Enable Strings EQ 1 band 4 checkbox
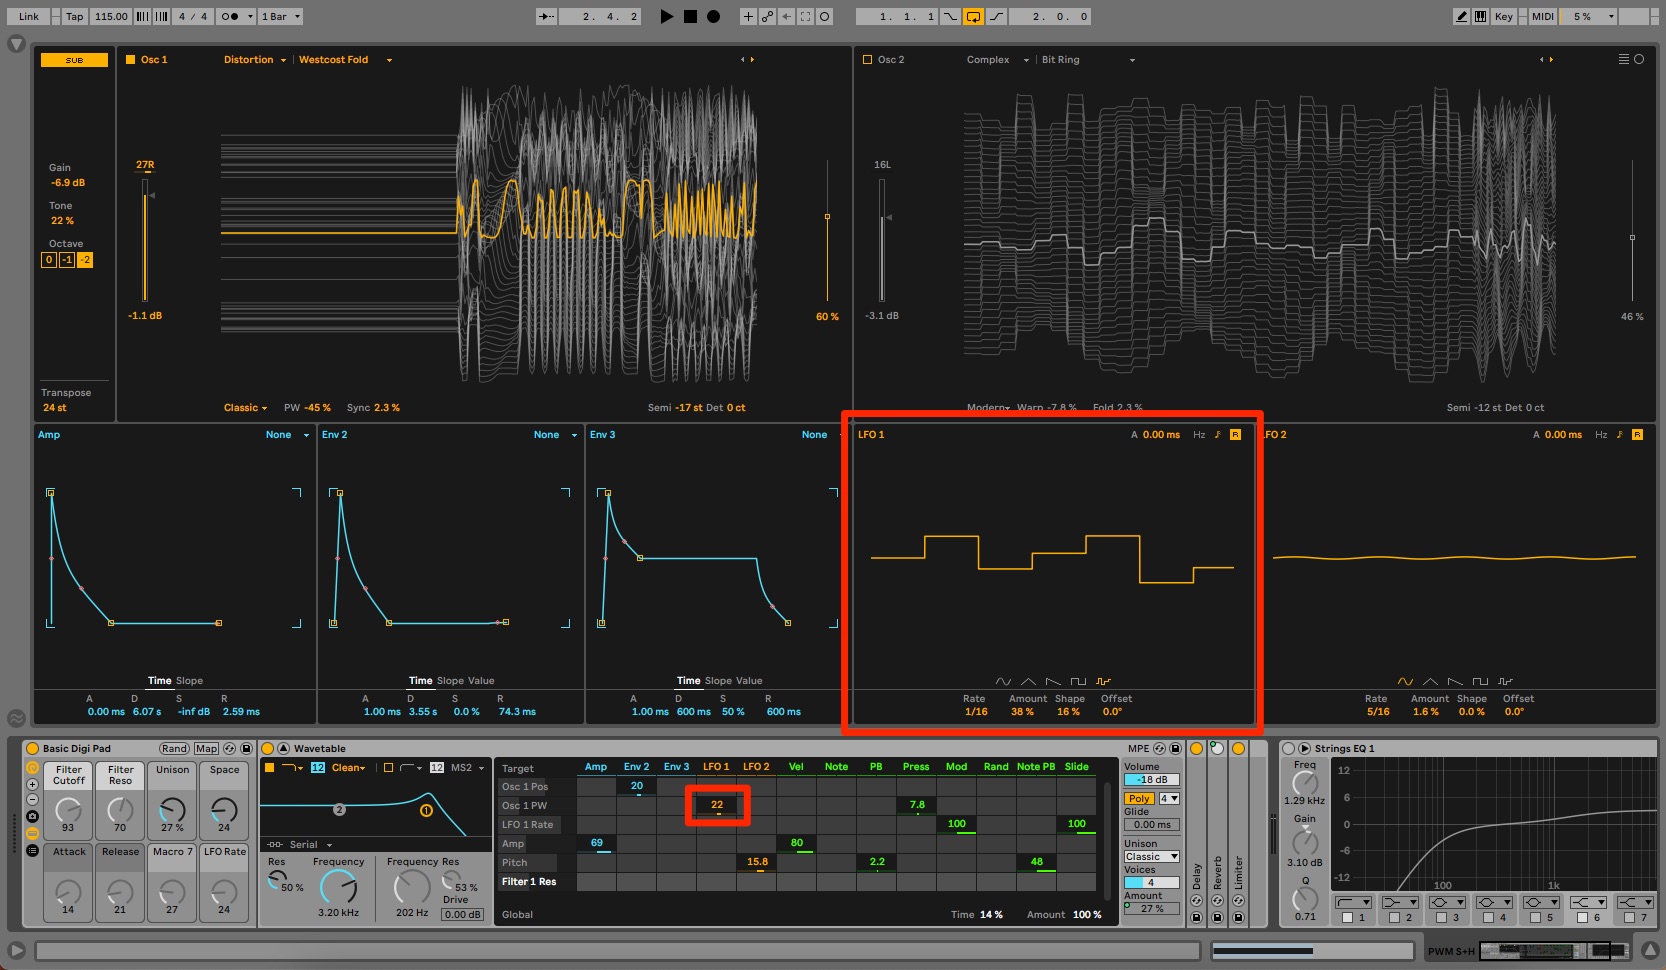 tap(1488, 917)
